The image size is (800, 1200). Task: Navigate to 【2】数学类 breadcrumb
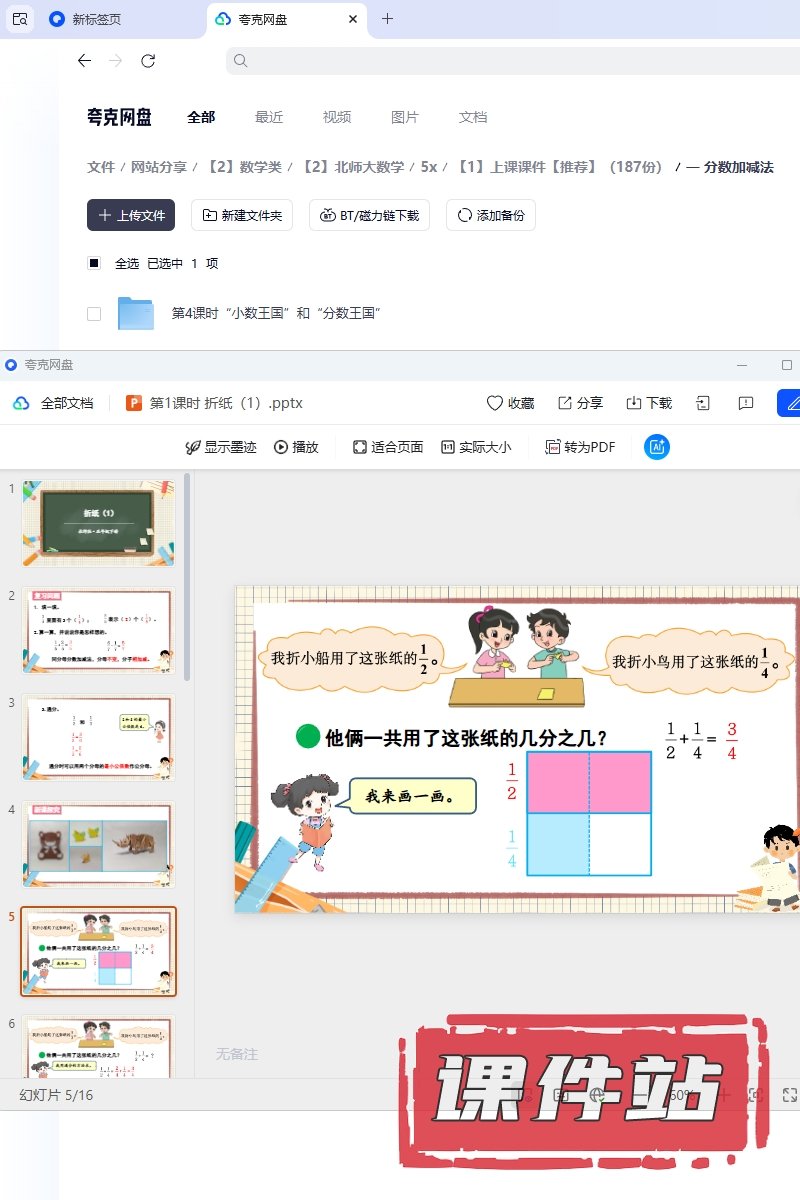[244, 167]
